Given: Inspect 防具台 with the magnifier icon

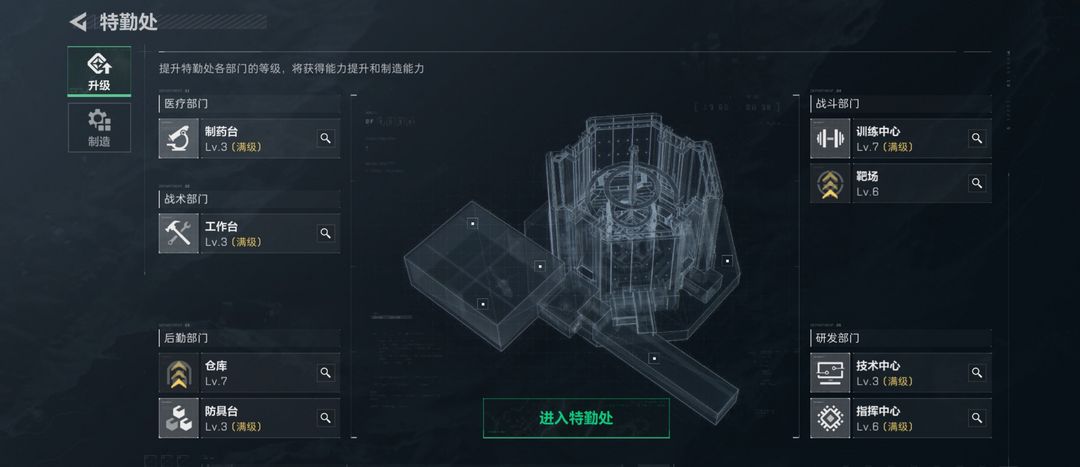Looking at the screenshot, I should pos(326,418).
